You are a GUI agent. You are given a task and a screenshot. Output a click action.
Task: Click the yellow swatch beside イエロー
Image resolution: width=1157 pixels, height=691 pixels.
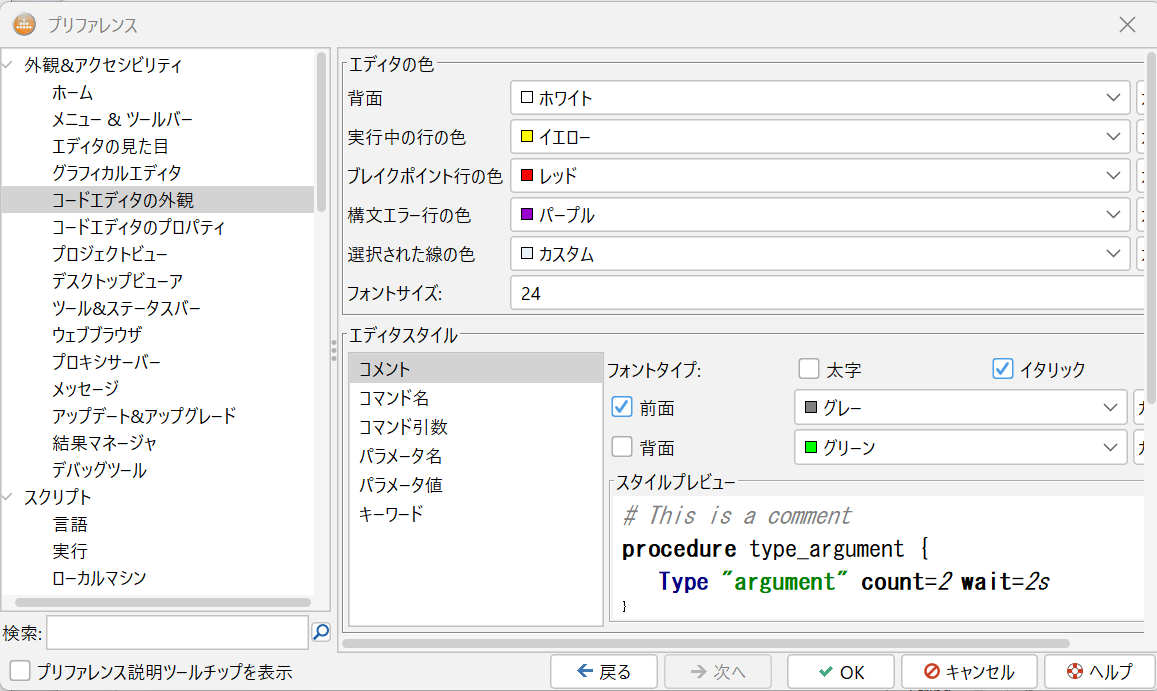[527, 136]
